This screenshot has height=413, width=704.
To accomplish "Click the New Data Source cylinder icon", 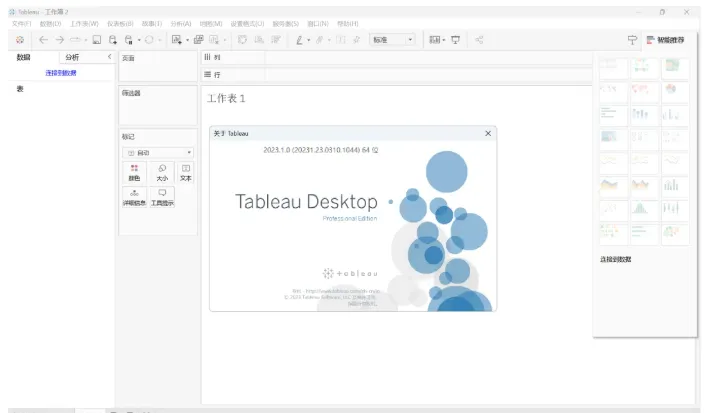I will coord(113,40).
